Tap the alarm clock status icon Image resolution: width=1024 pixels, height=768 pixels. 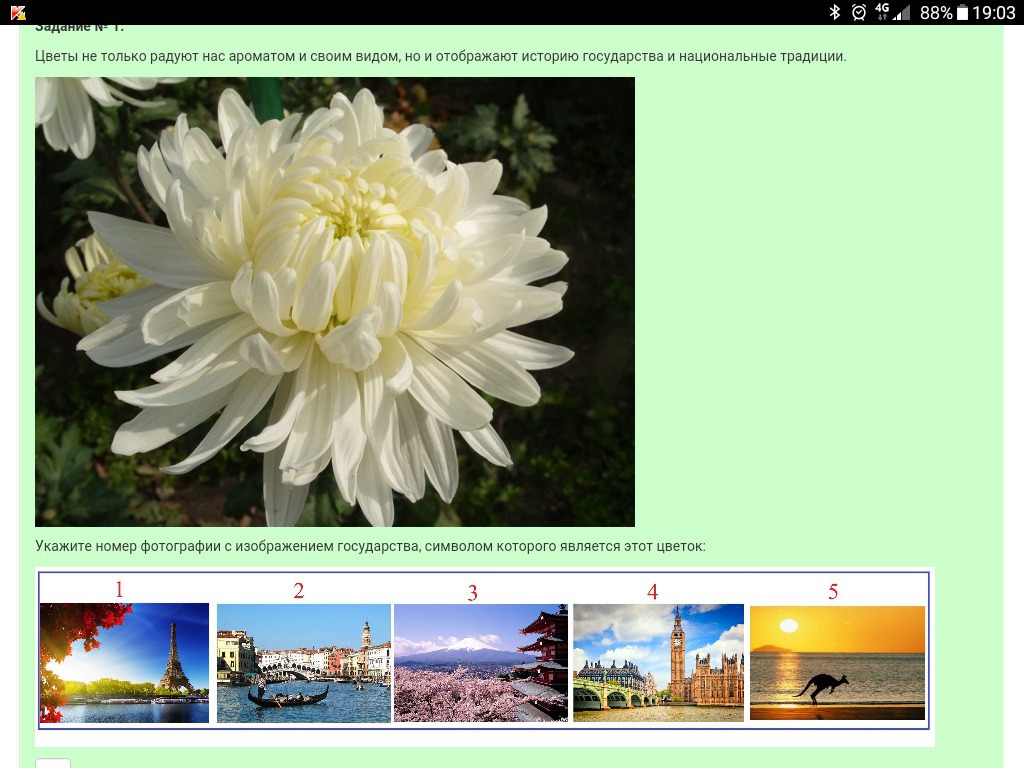(858, 12)
